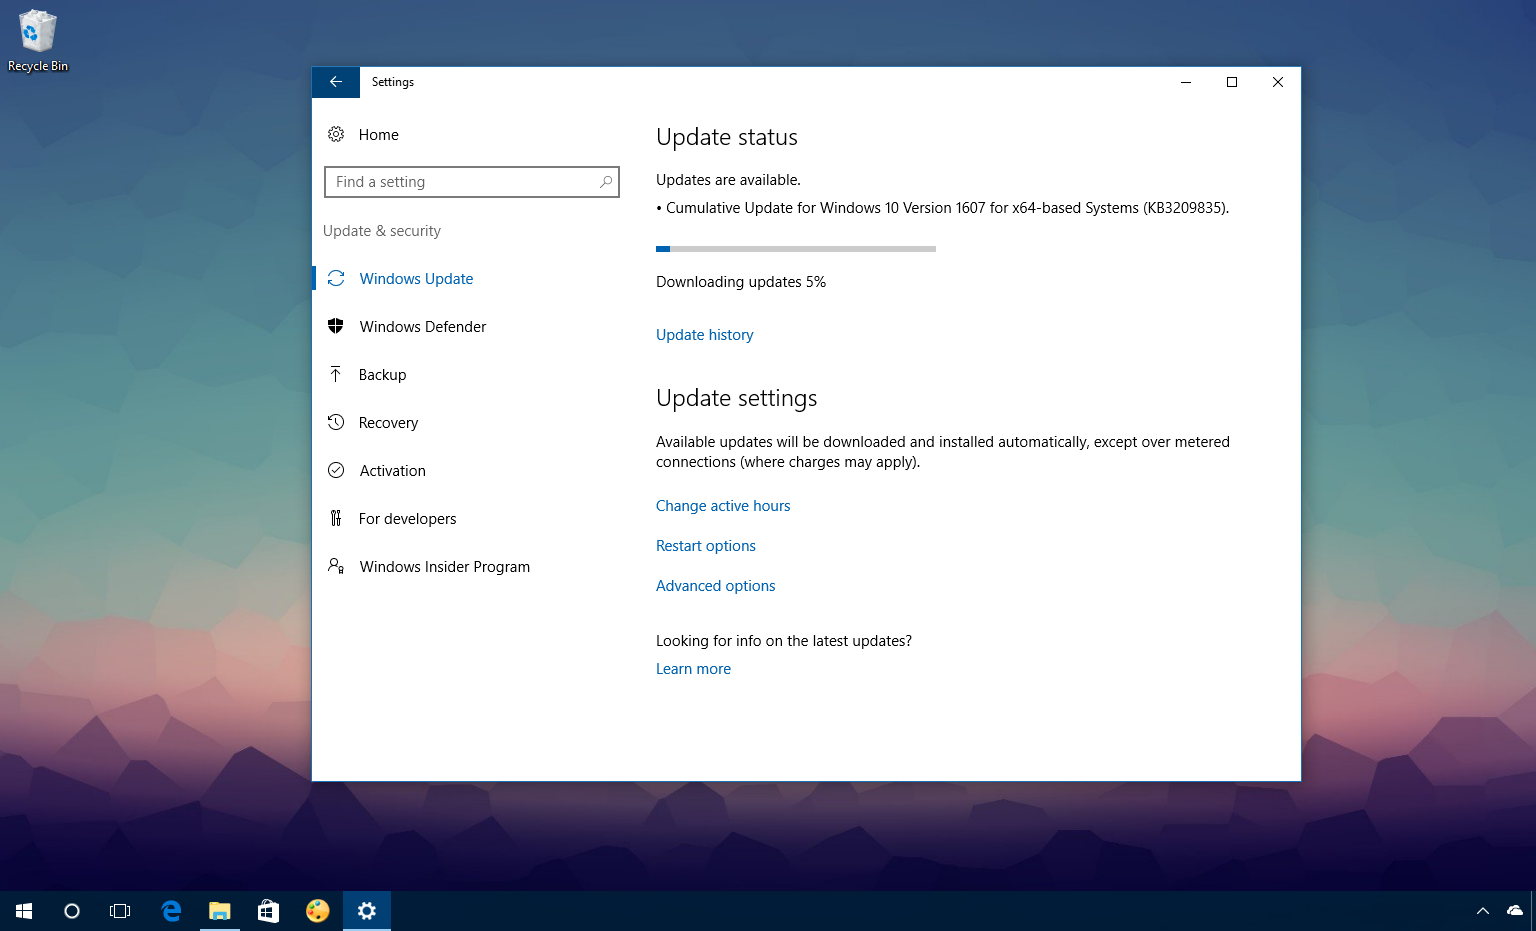Select Activation in the sidebar
The height and width of the screenshot is (931, 1536).
tap(392, 470)
